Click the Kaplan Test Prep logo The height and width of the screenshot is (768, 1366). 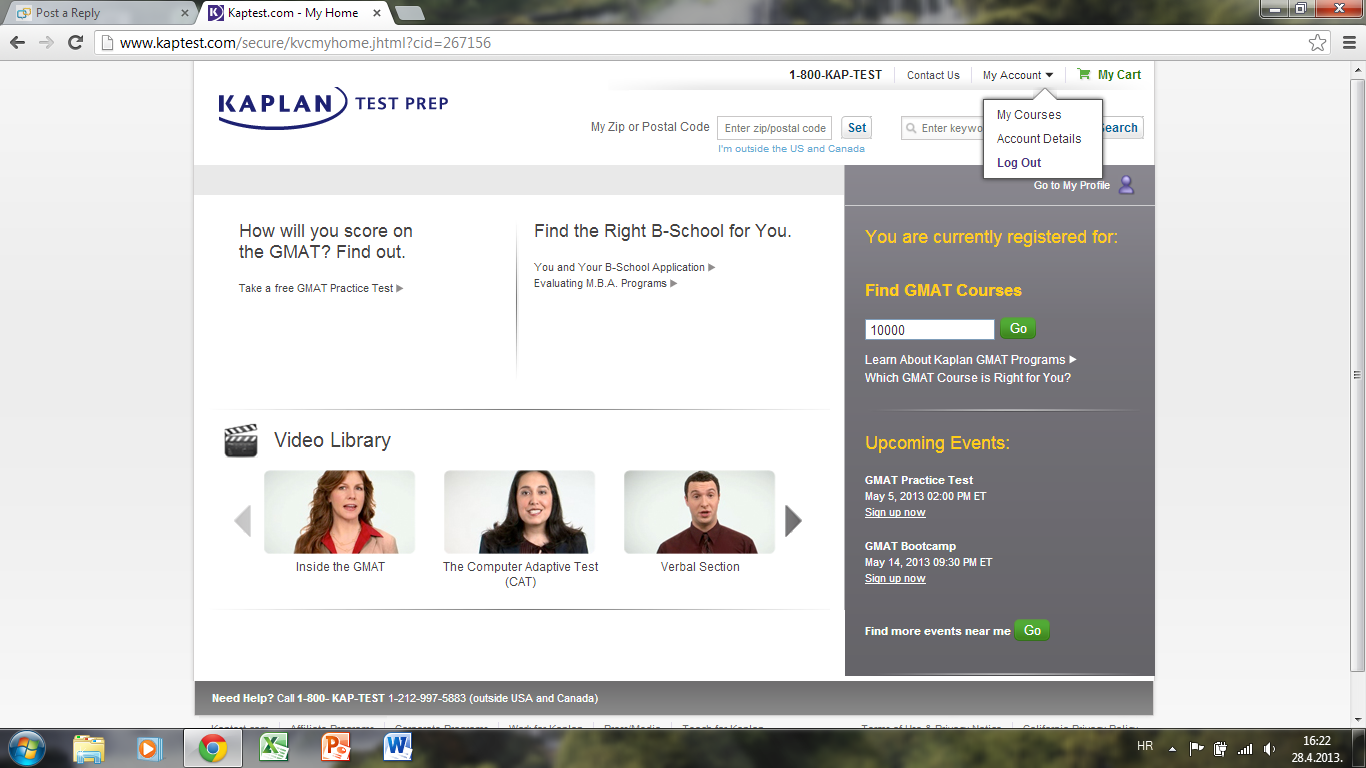[x=333, y=107]
